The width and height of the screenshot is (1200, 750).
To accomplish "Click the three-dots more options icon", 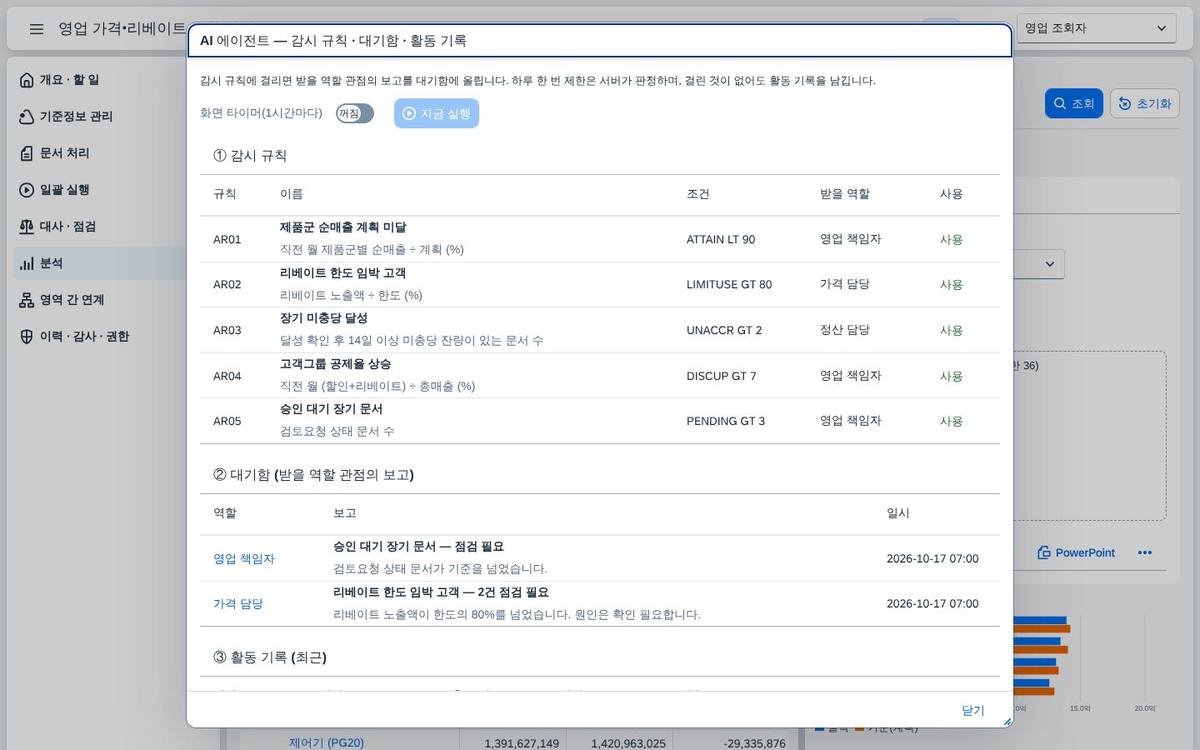I will click(x=1145, y=553).
